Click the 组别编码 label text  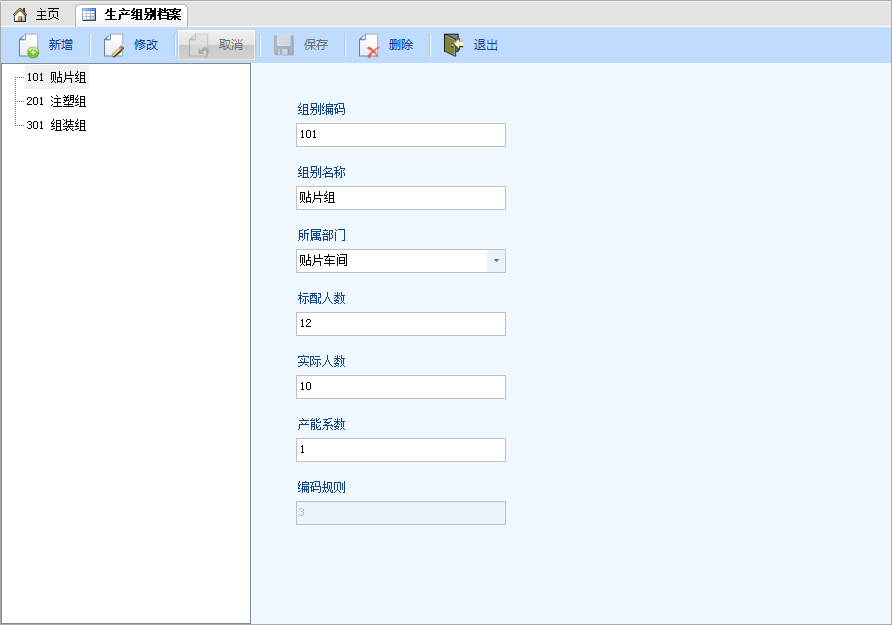(x=321, y=109)
